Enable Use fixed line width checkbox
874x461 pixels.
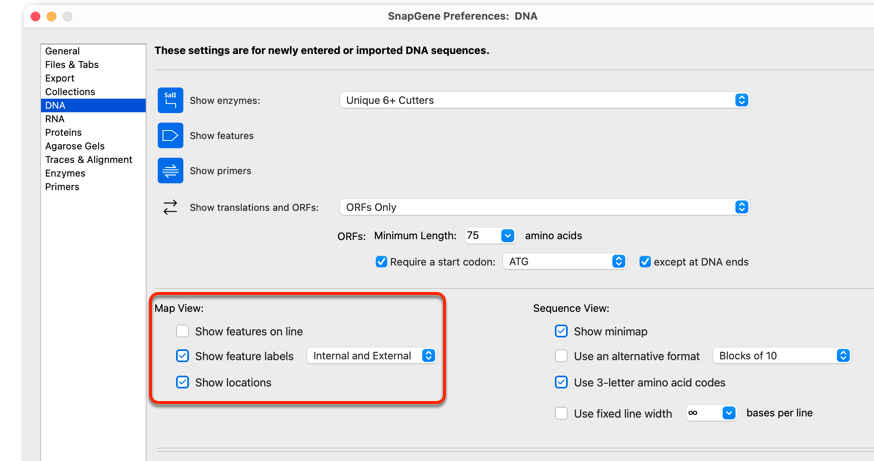pyautogui.click(x=561, y=414)
